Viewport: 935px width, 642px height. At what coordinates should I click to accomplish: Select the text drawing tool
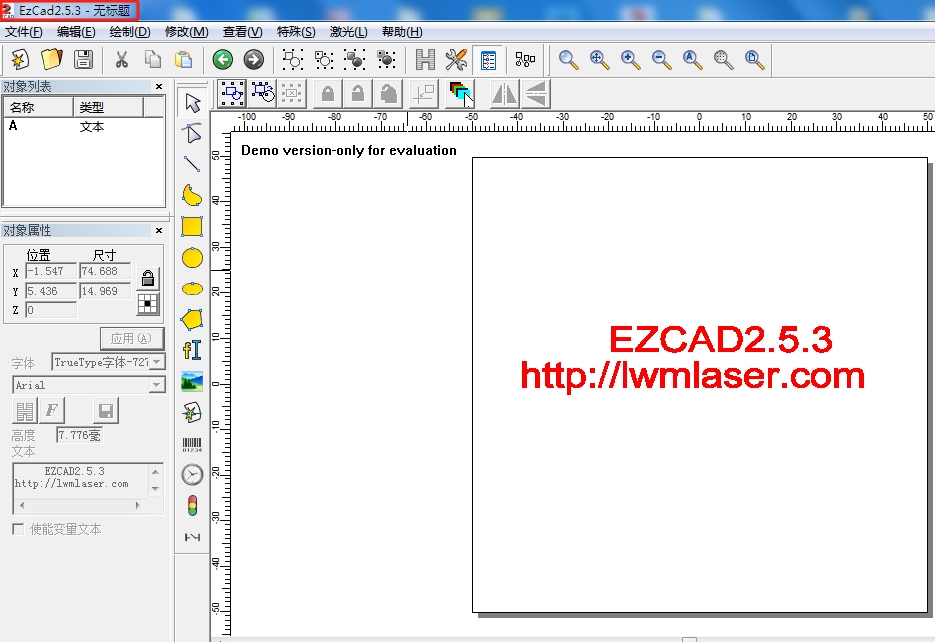click(192, 350)
